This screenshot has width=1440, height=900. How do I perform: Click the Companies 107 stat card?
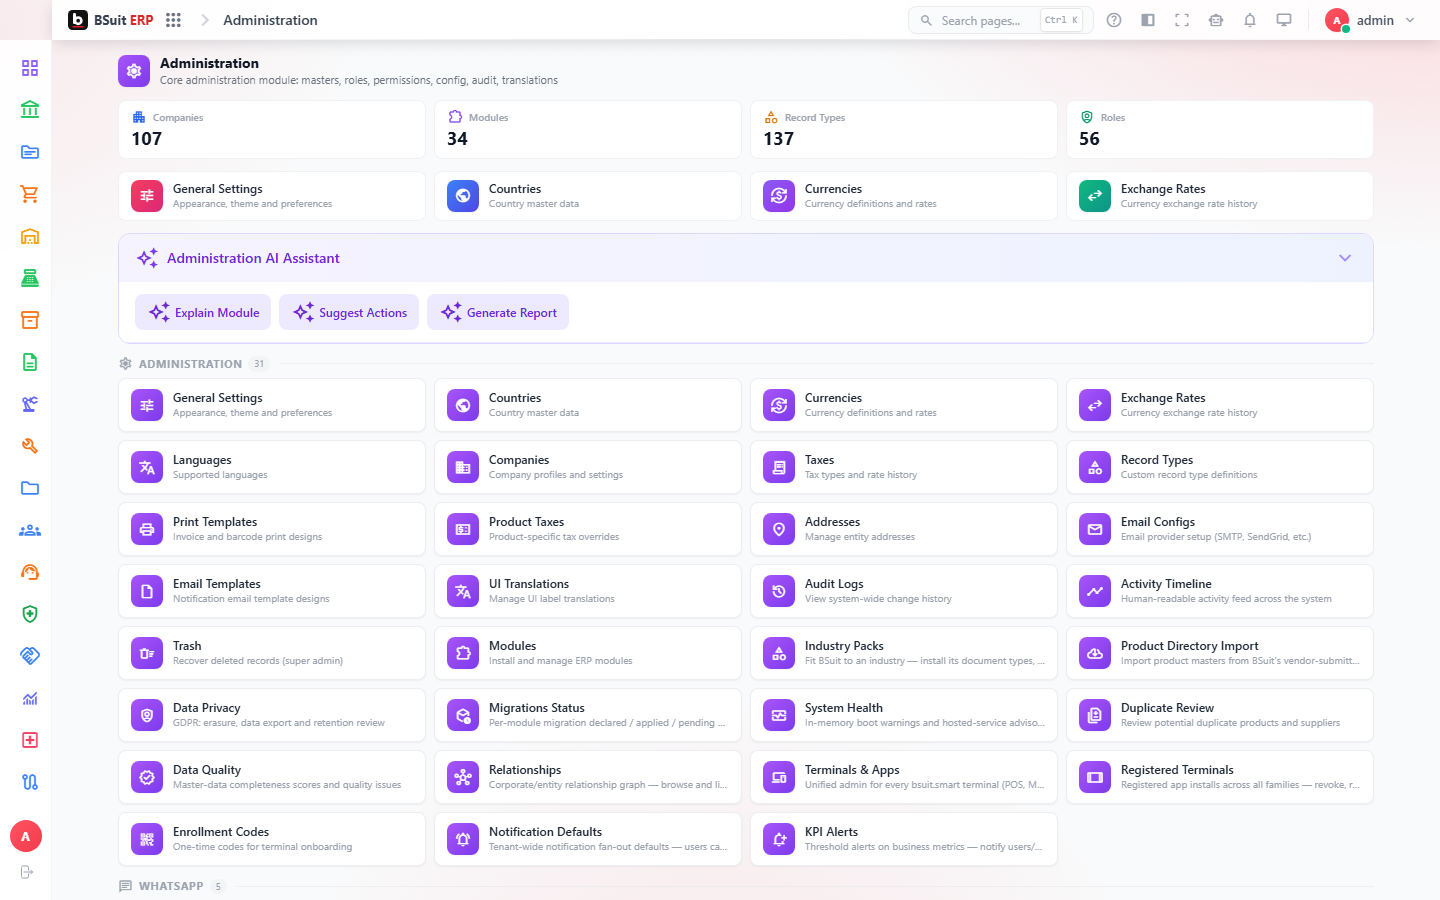click(x=272, y=129)
